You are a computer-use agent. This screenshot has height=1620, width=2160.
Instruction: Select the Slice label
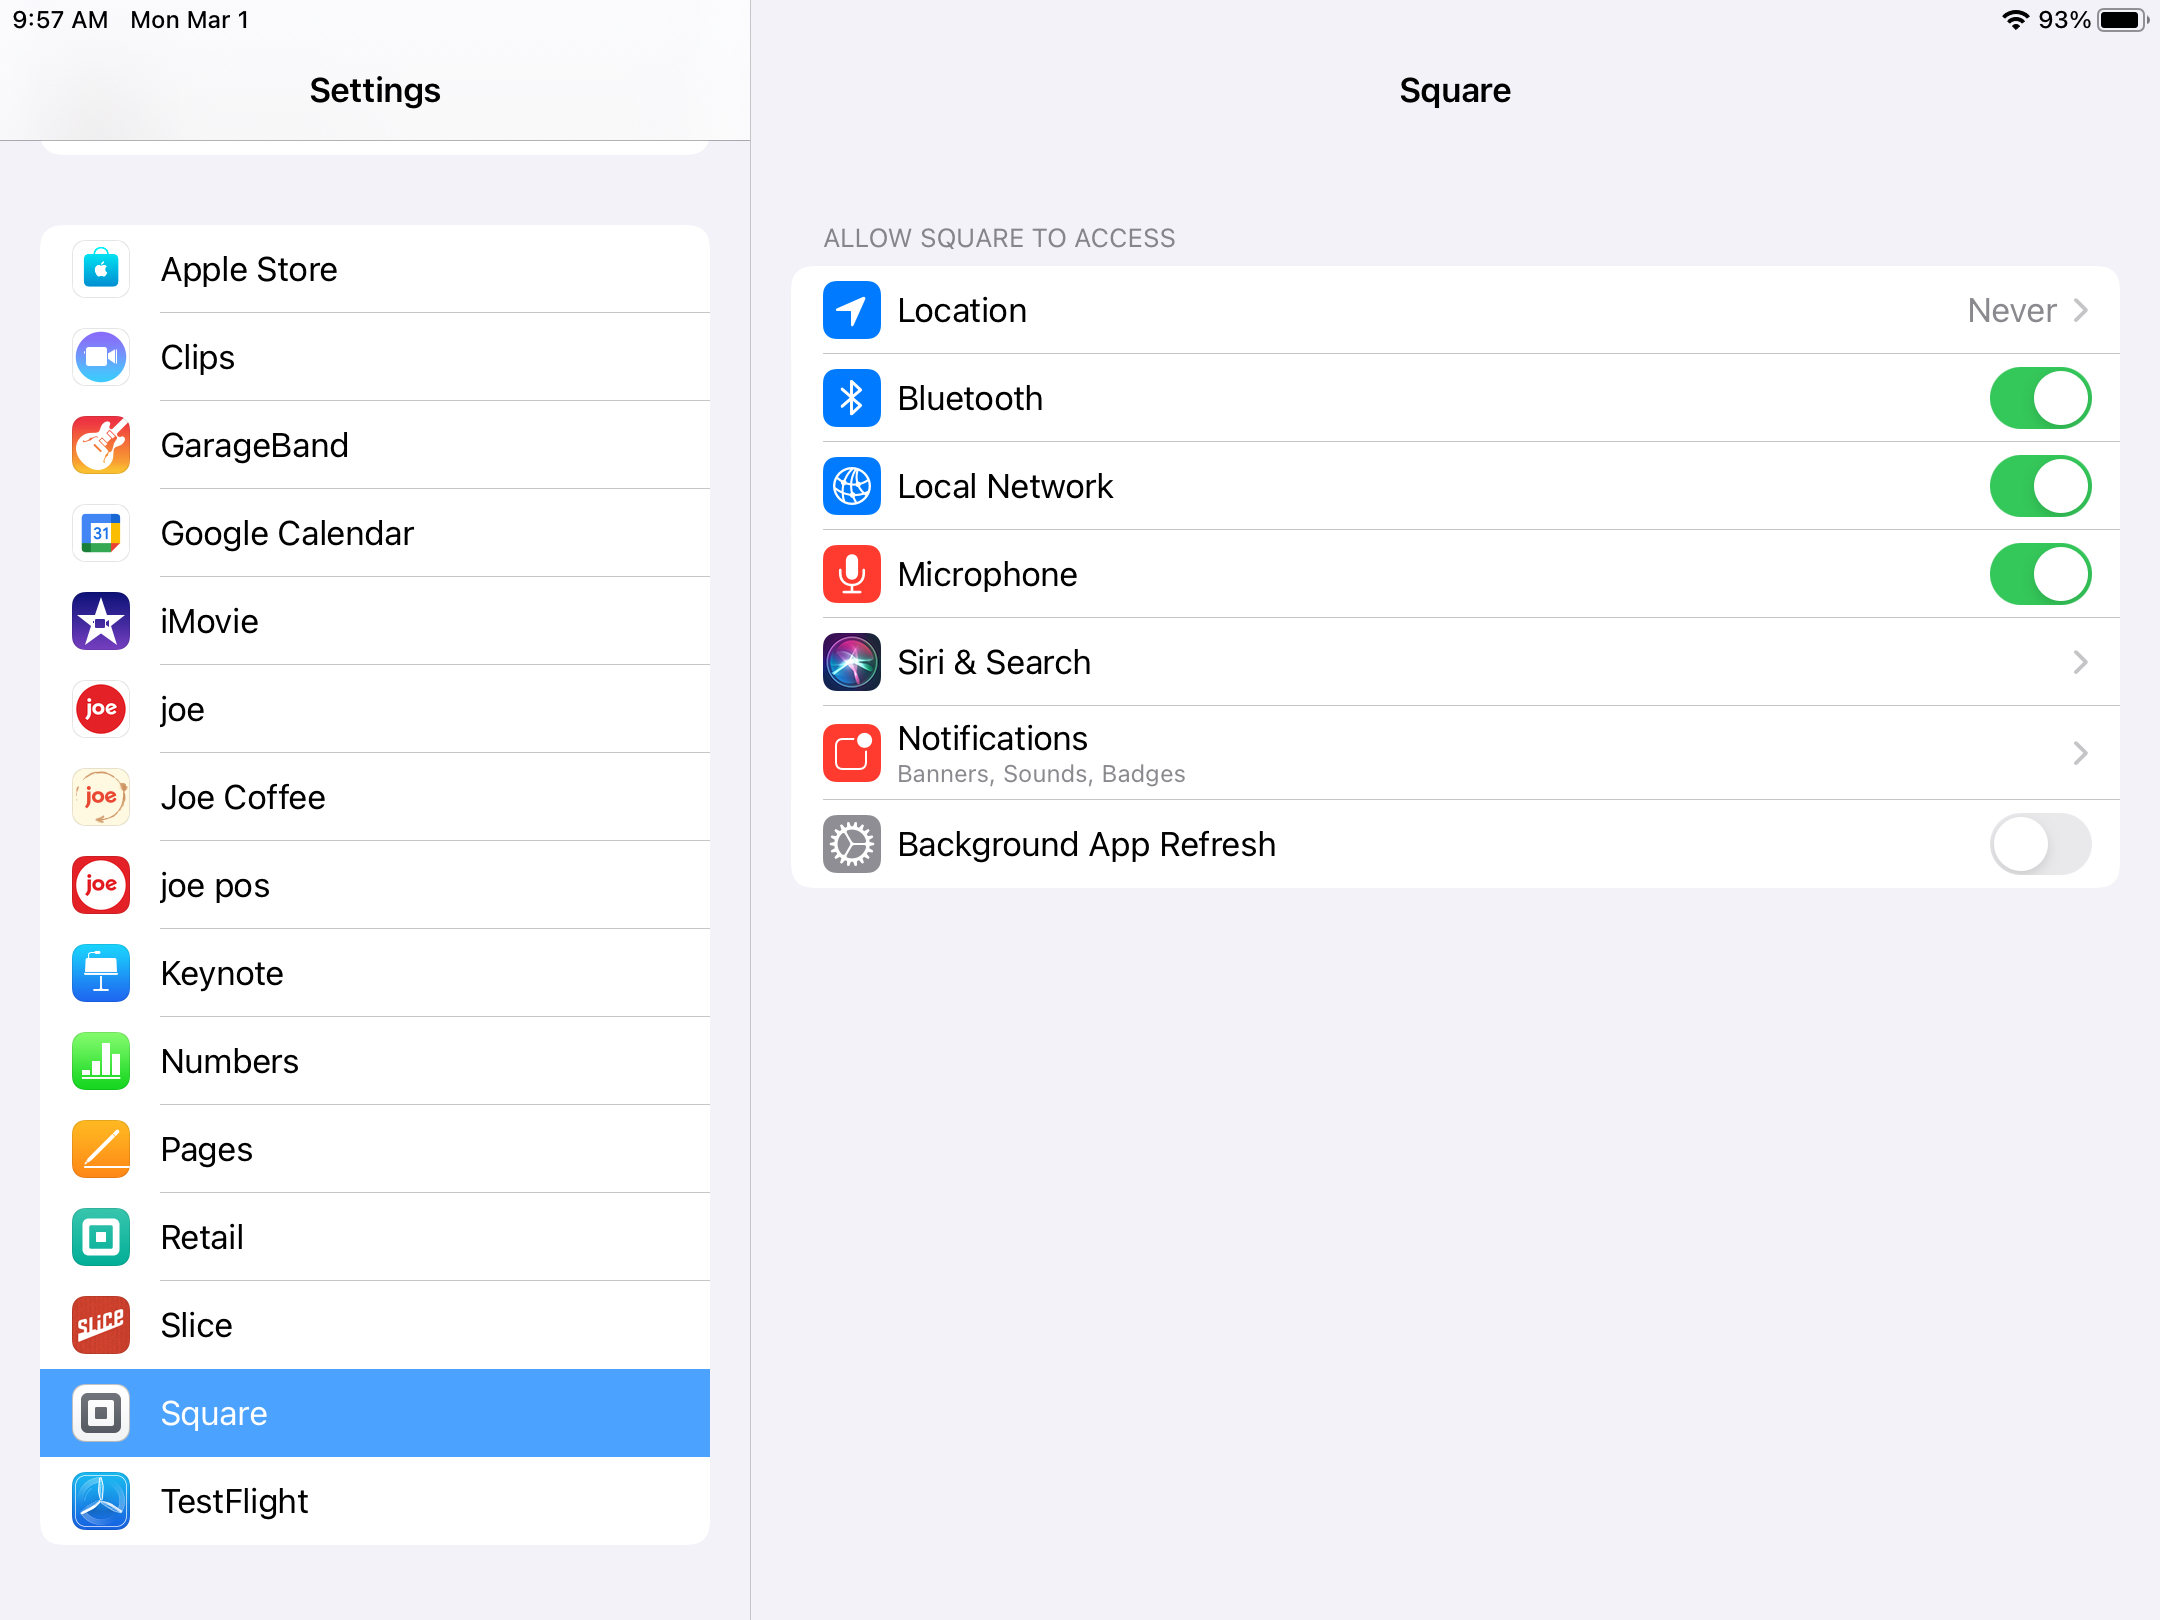pos(197,1325)
